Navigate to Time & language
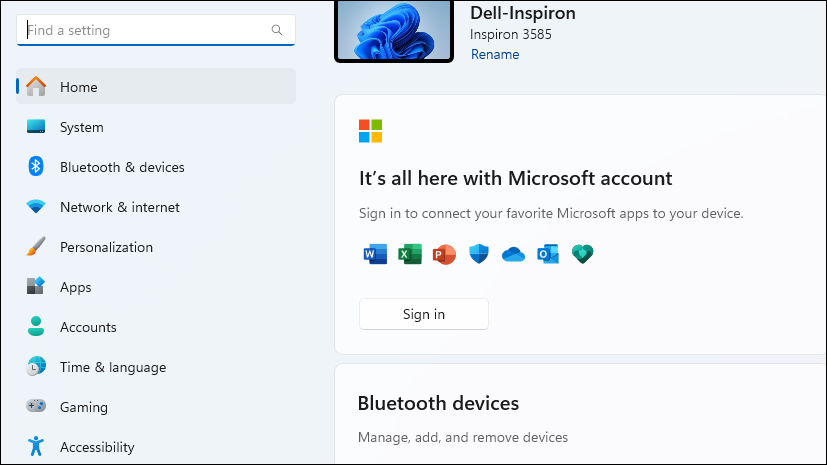The height and width of the screenshot is (465, 827). [x=113, y=367]
